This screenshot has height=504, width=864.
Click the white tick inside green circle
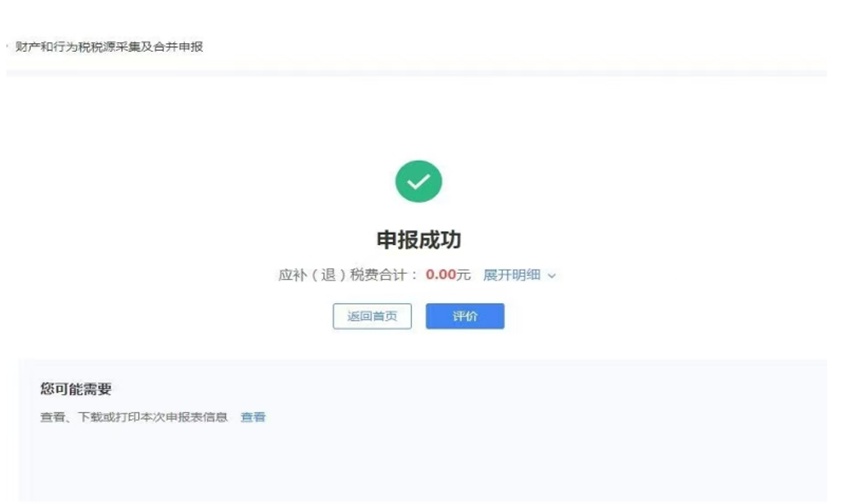419,181
